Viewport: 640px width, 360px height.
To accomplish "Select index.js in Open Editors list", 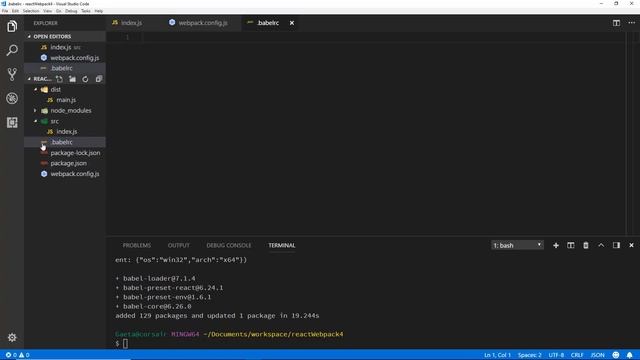I will point(61,47).
